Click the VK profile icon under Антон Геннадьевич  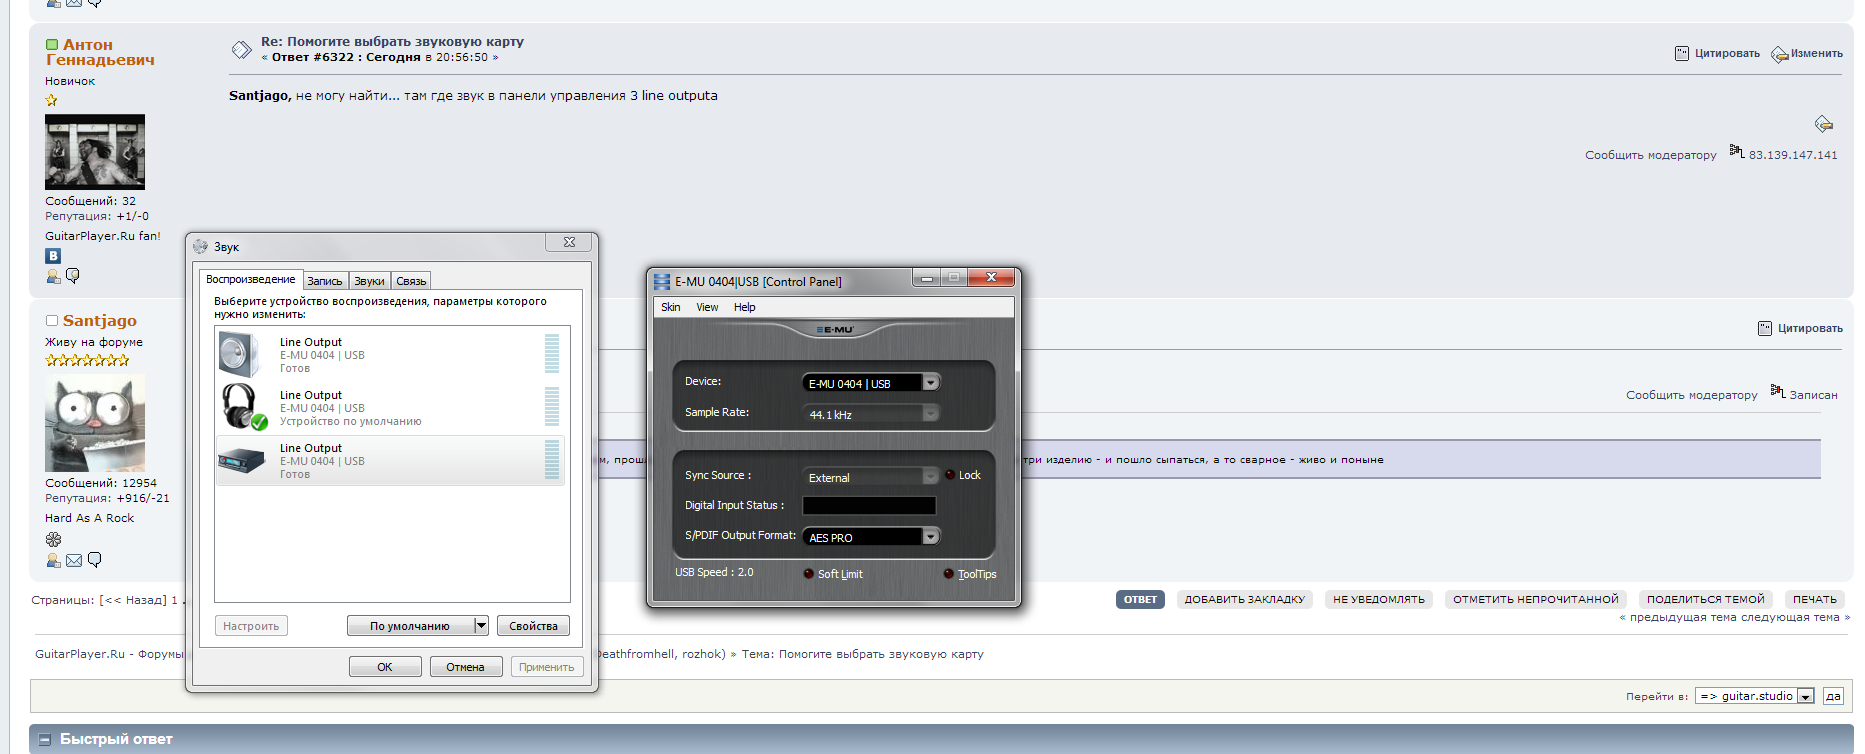[x=53, y=256]
